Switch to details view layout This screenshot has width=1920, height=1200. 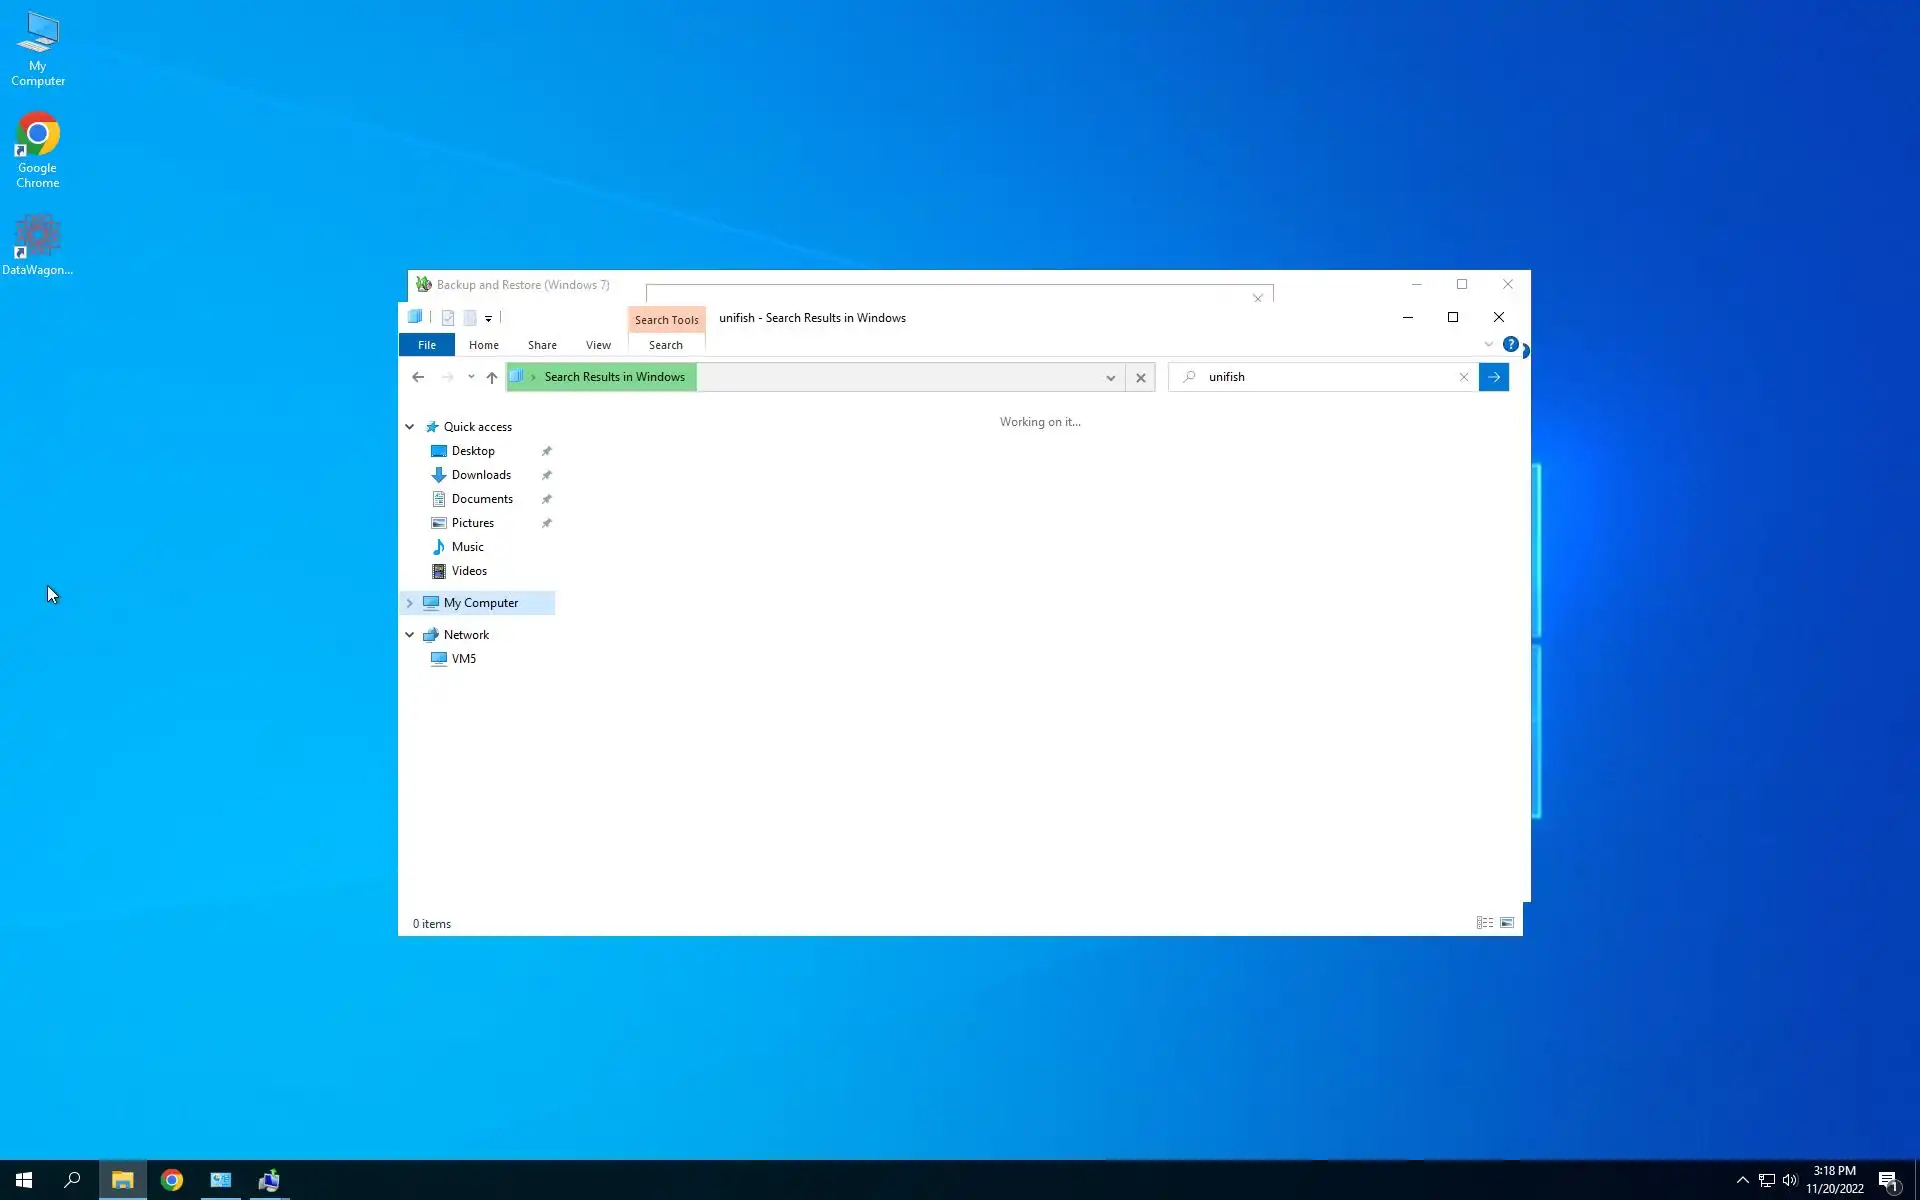1484,923
